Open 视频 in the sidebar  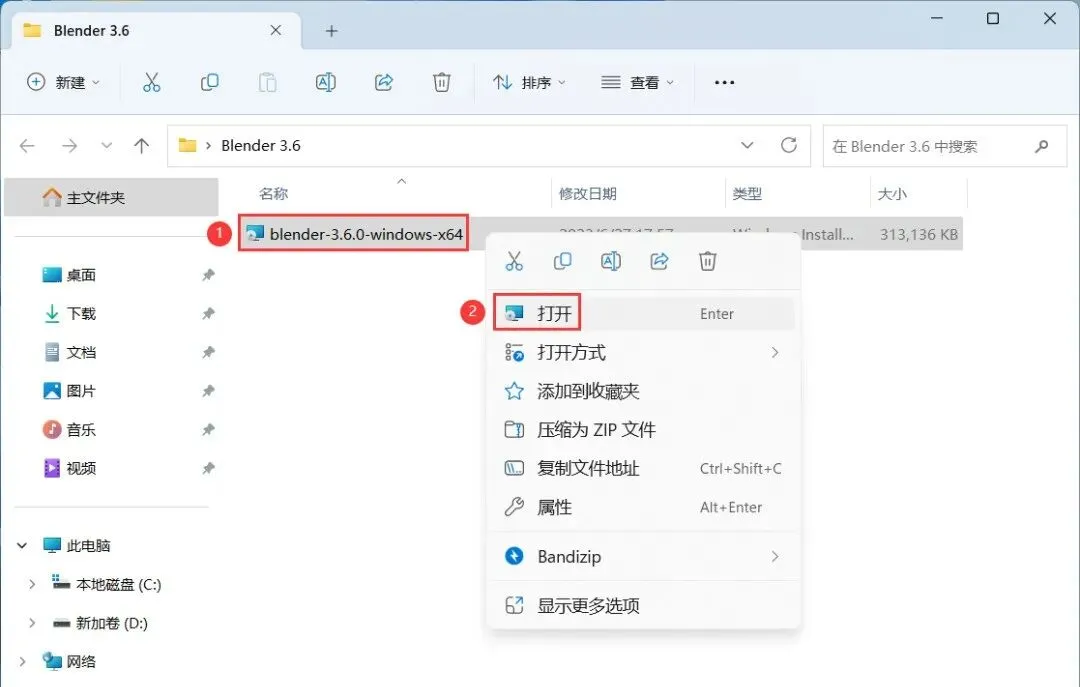(x=81, y=468)
